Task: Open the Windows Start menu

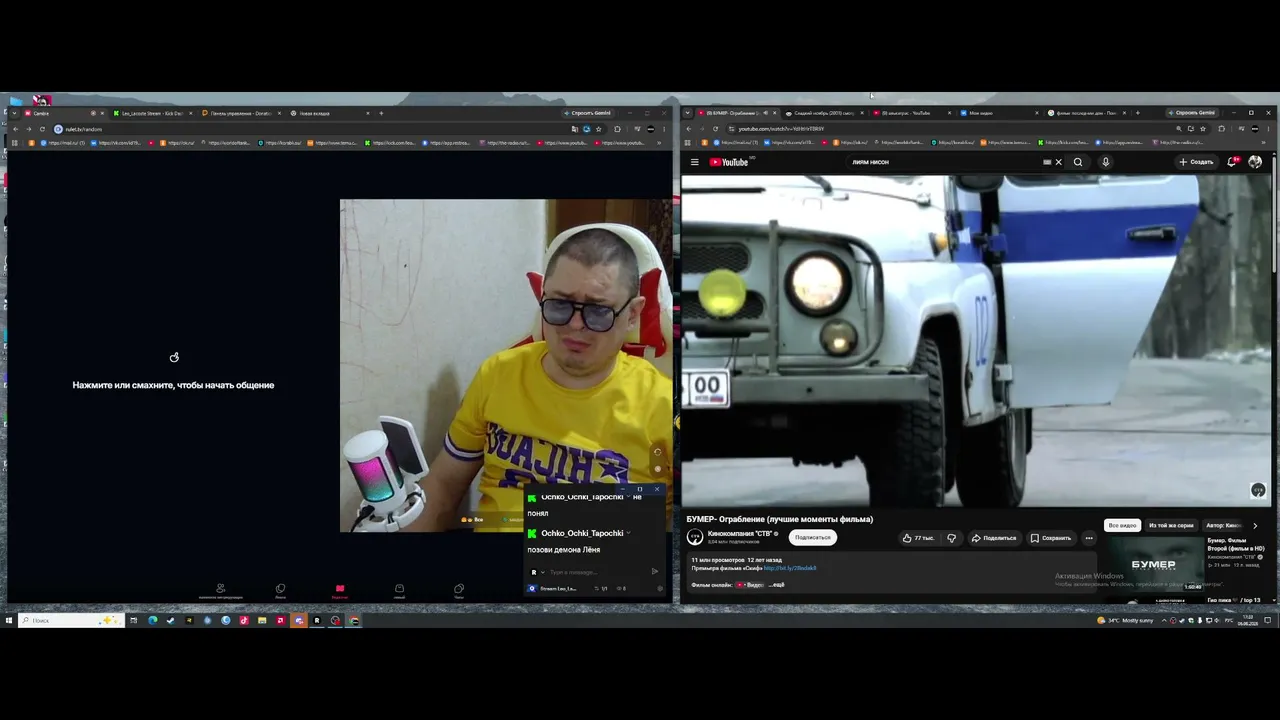Action: (9, 620)
